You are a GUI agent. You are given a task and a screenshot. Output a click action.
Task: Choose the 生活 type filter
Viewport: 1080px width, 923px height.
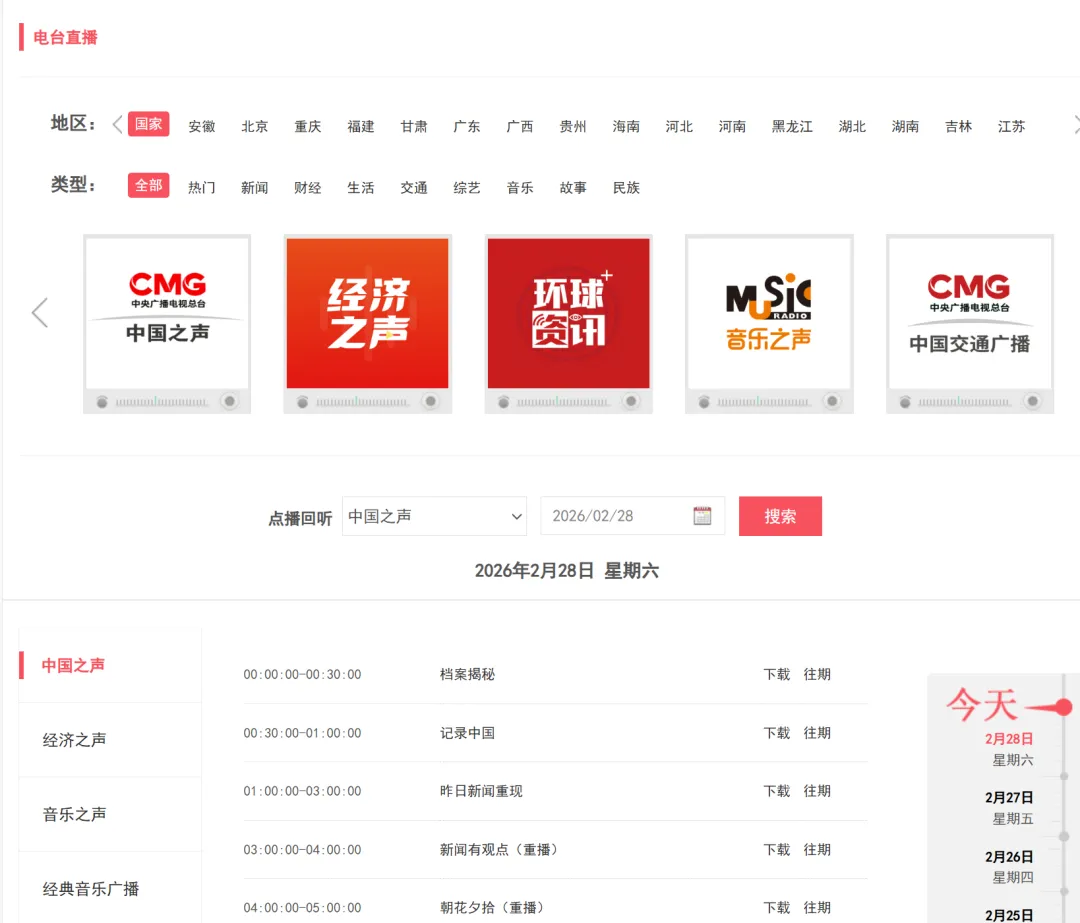pyautogui.click(x=361, y=187)
